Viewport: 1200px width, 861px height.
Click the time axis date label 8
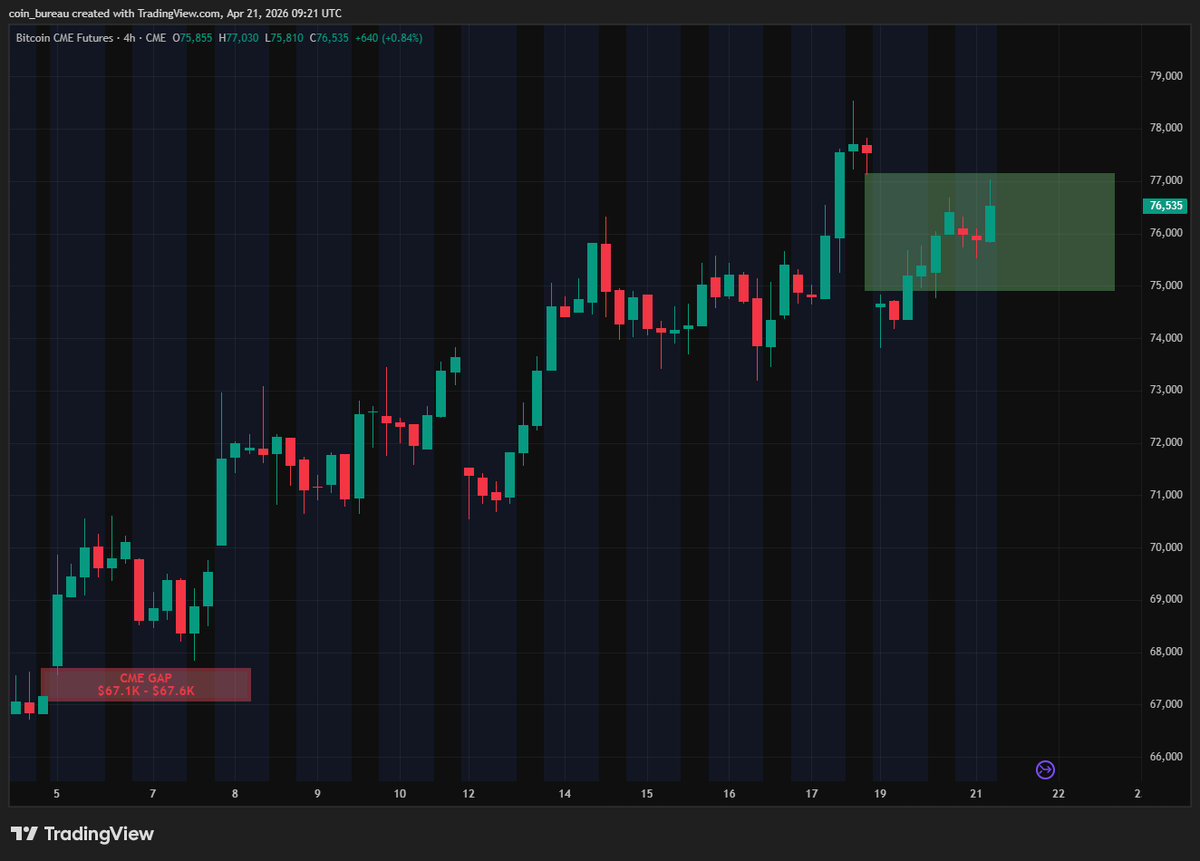click(x=235, y=794)
